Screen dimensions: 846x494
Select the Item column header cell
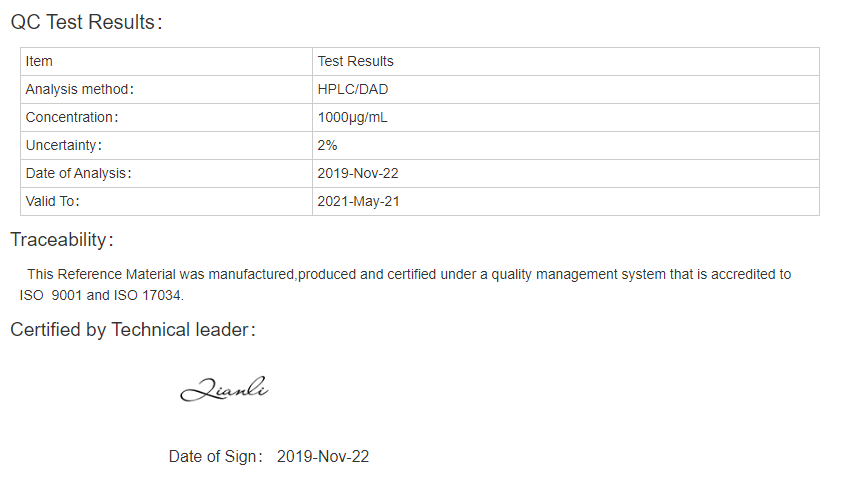[x=166, y=61]
